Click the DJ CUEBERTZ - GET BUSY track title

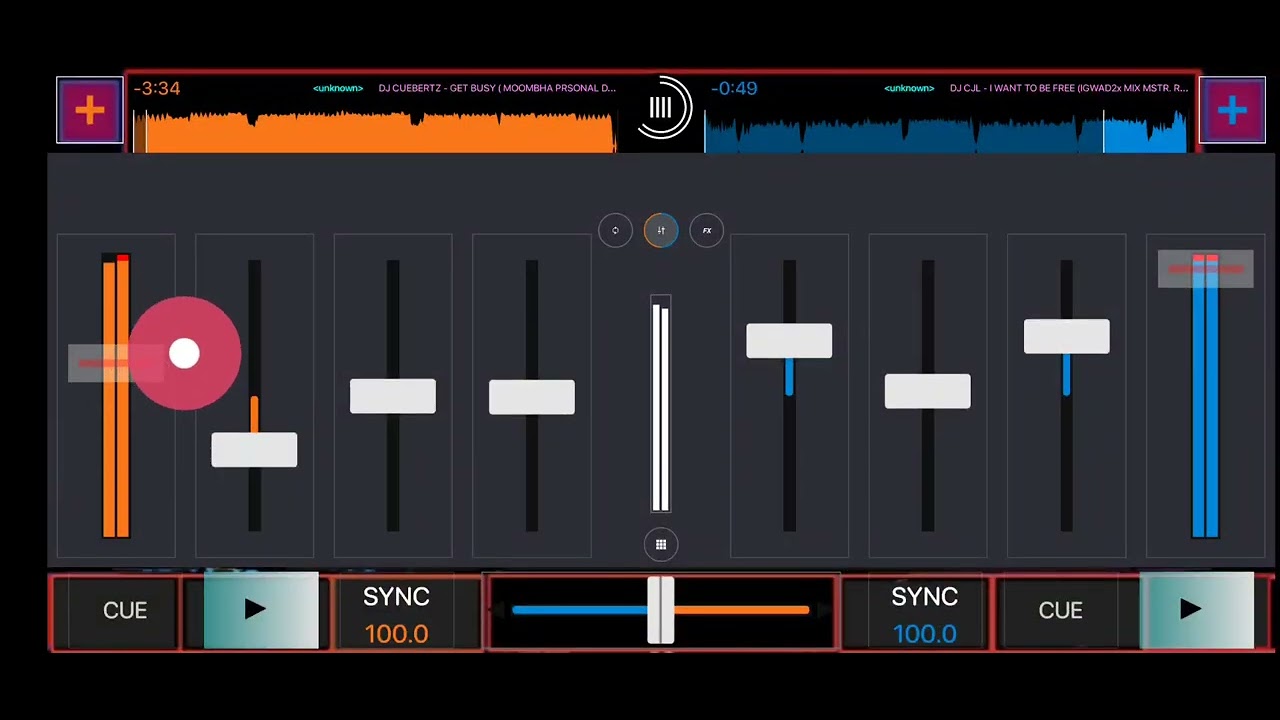497,88
